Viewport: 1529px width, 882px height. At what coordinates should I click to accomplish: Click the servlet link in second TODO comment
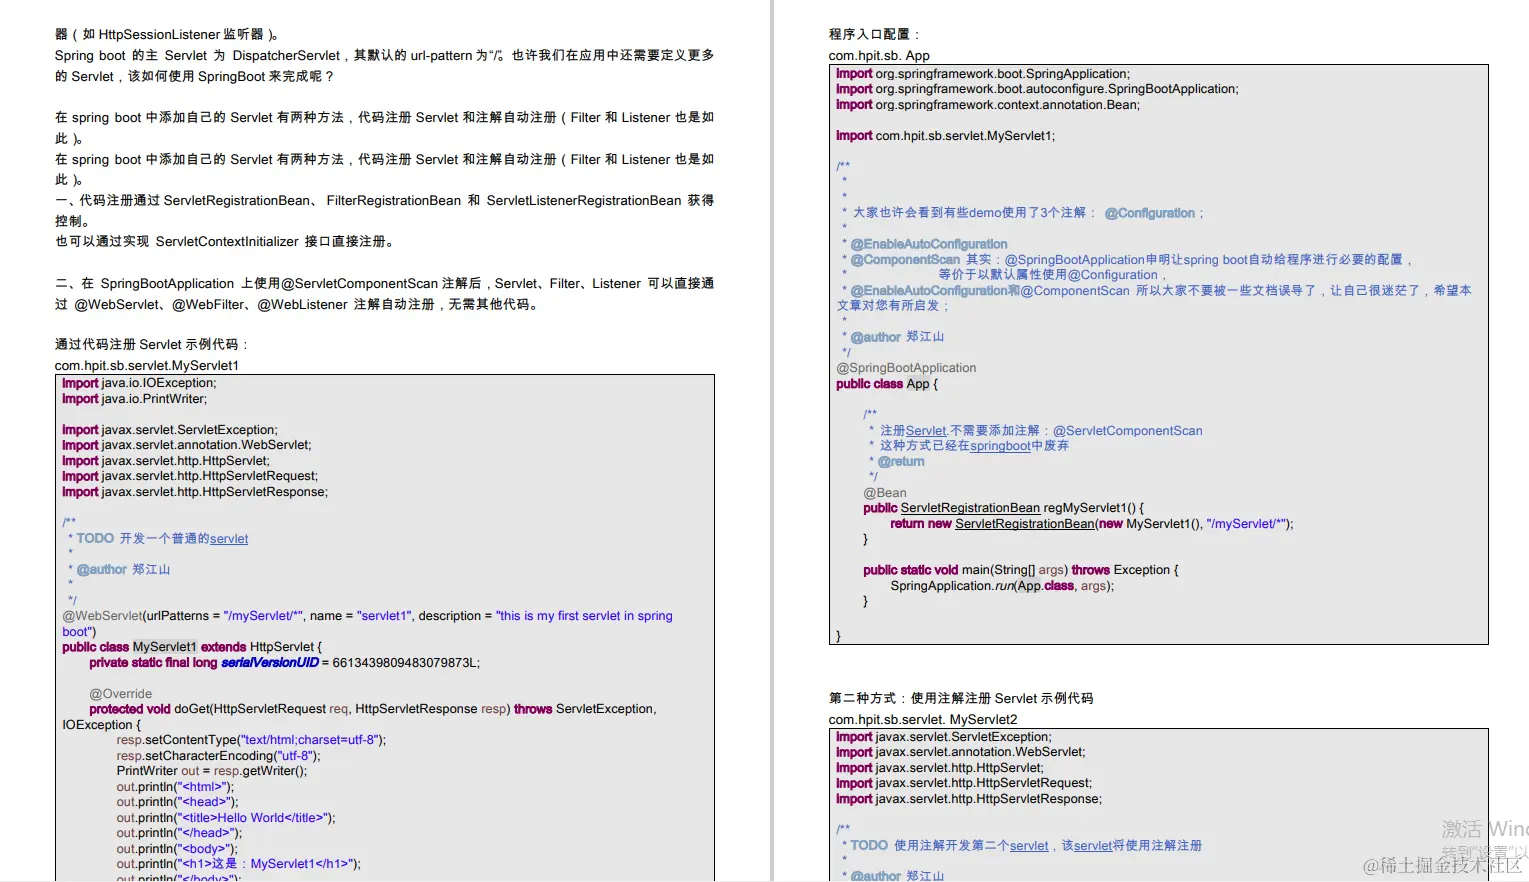[x=1028, y=845]
